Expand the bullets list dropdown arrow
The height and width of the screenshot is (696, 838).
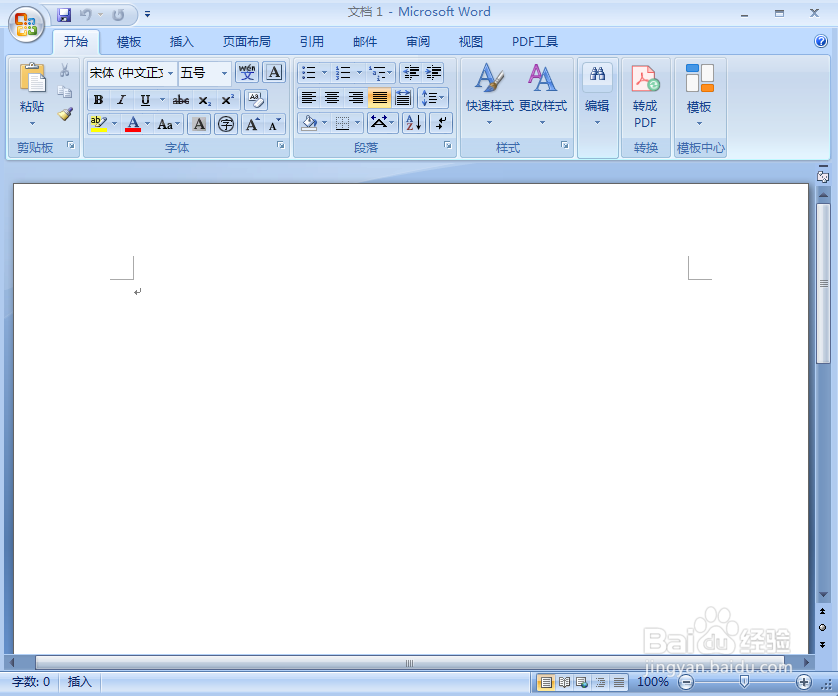tap(324, 72)
